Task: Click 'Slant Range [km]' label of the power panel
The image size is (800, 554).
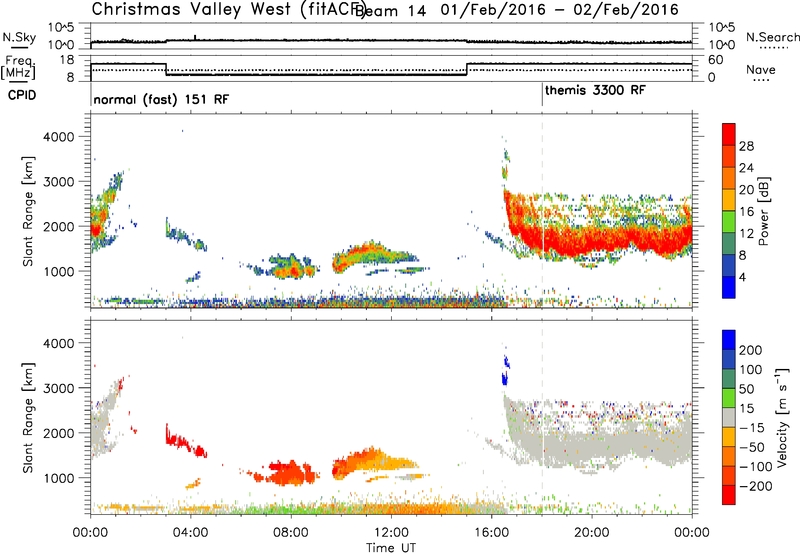Action: pyautogui.click(x=28, y=211)
